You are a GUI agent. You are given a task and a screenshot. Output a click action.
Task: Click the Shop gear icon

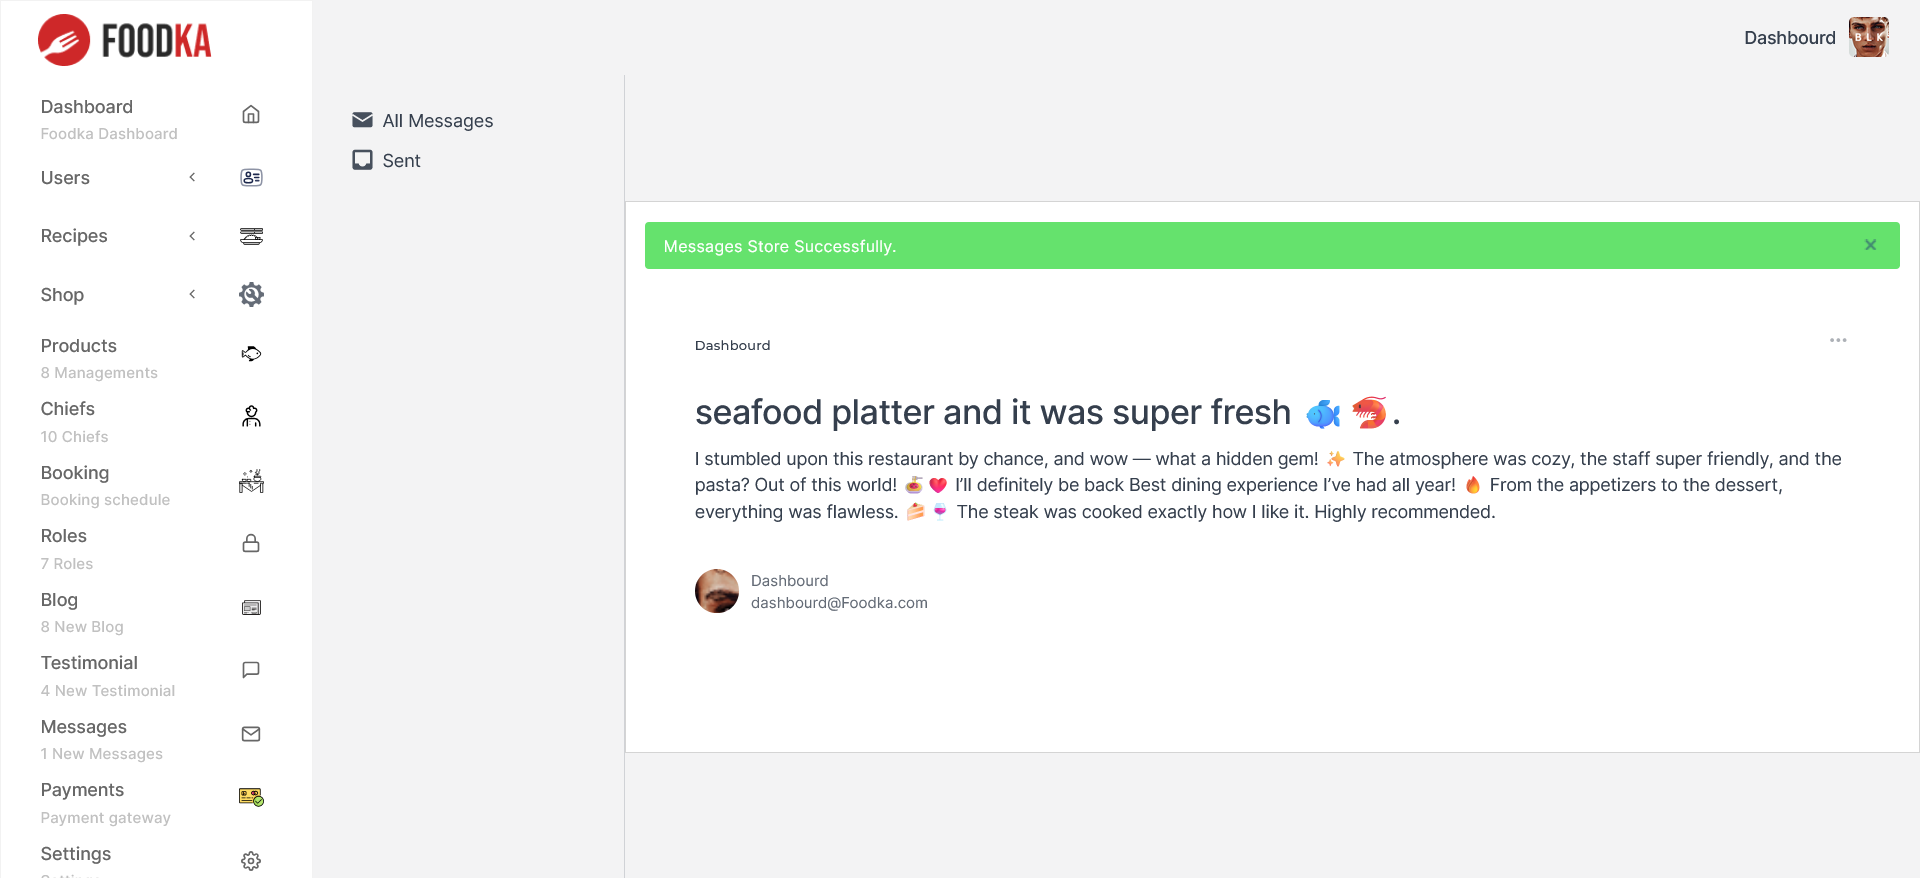pos(251,294)
